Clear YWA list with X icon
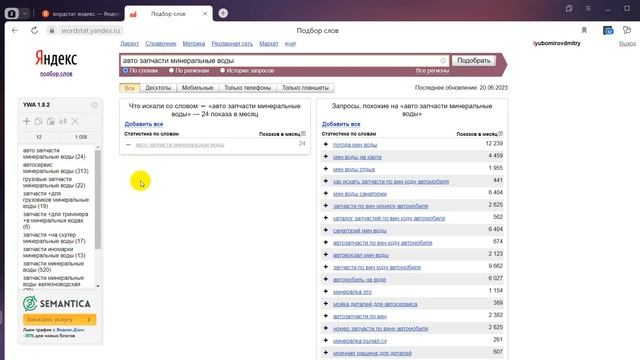This screenshot has width=640, height=360. click(75, 121)
